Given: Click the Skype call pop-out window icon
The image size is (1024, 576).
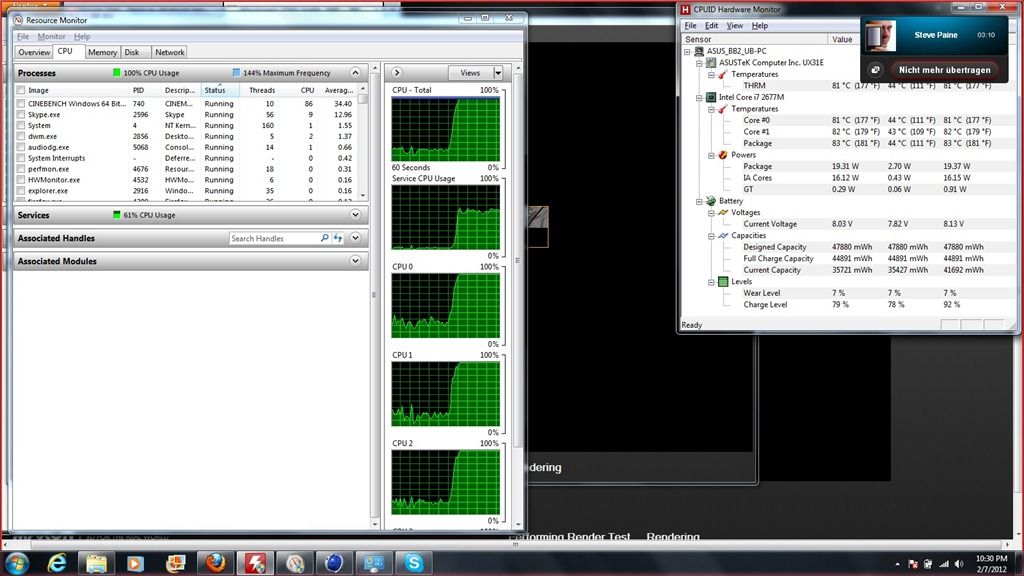Looking at the screenshot, I should 875,70.
